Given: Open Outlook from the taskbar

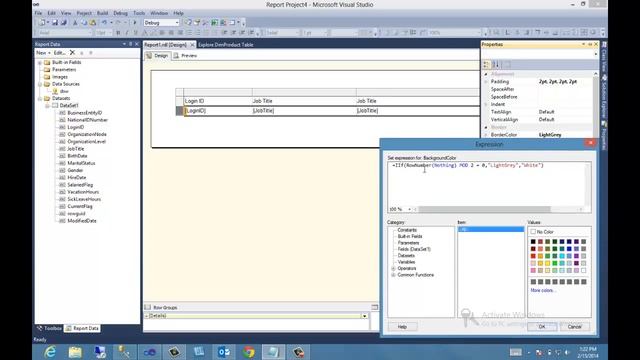Looking at the screenshot, I should (x=224, y=352).
